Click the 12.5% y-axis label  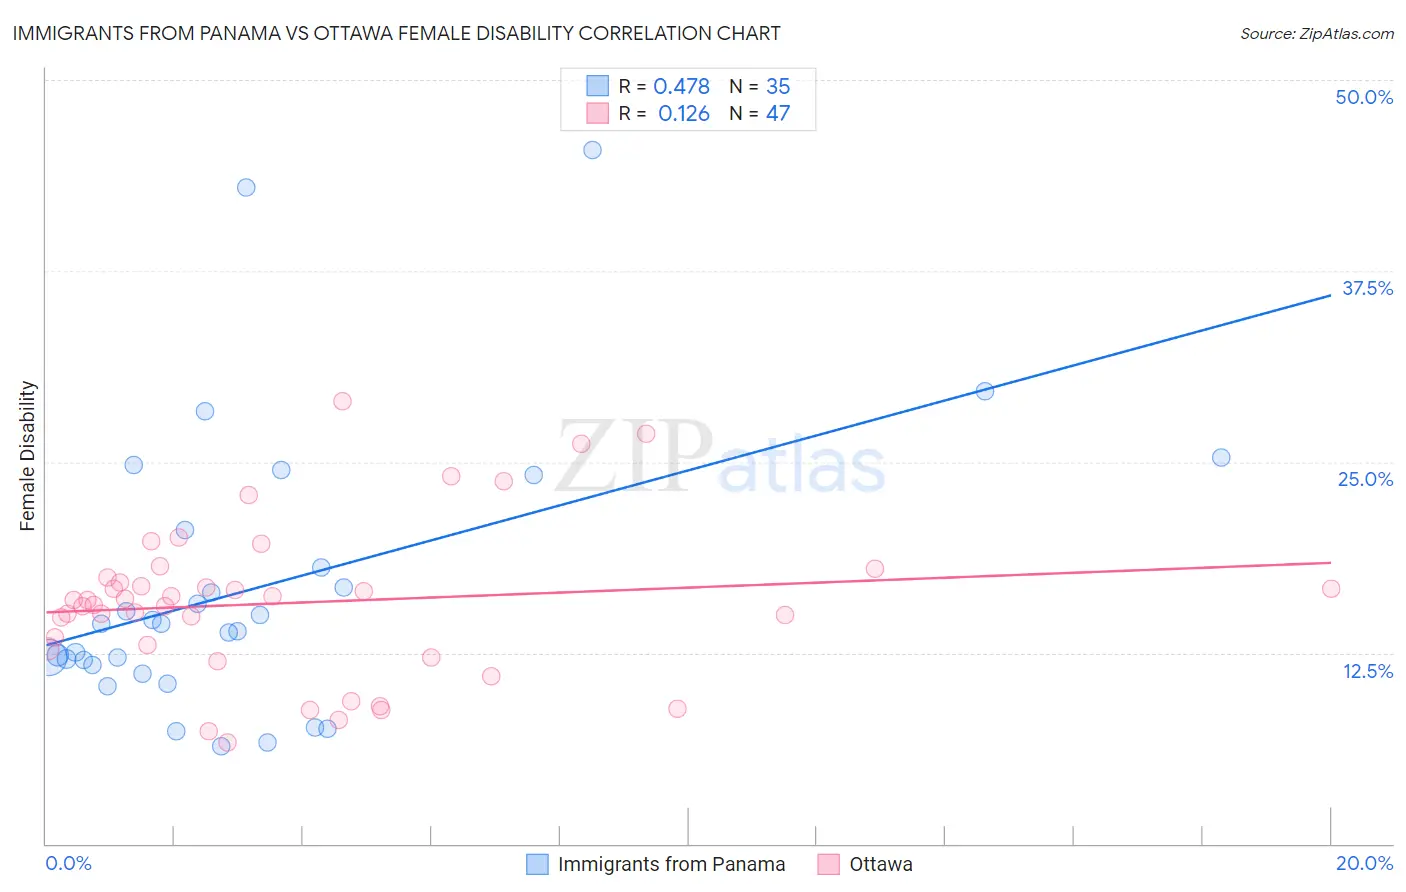point(1367,671)
